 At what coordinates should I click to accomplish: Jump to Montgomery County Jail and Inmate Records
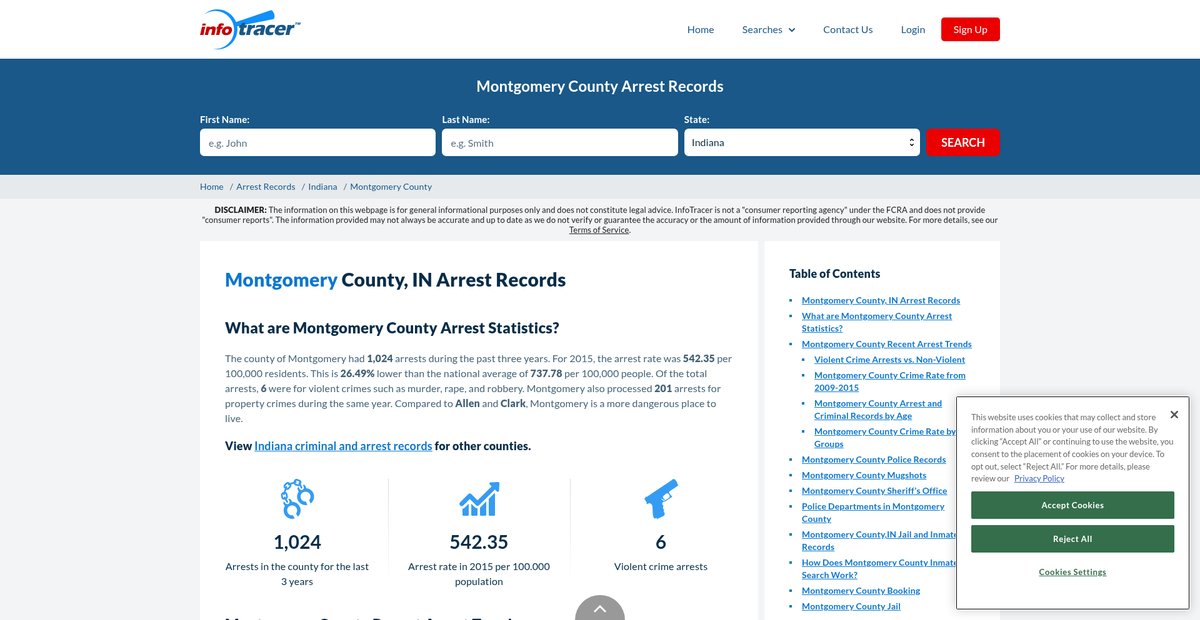click(879, 541)
